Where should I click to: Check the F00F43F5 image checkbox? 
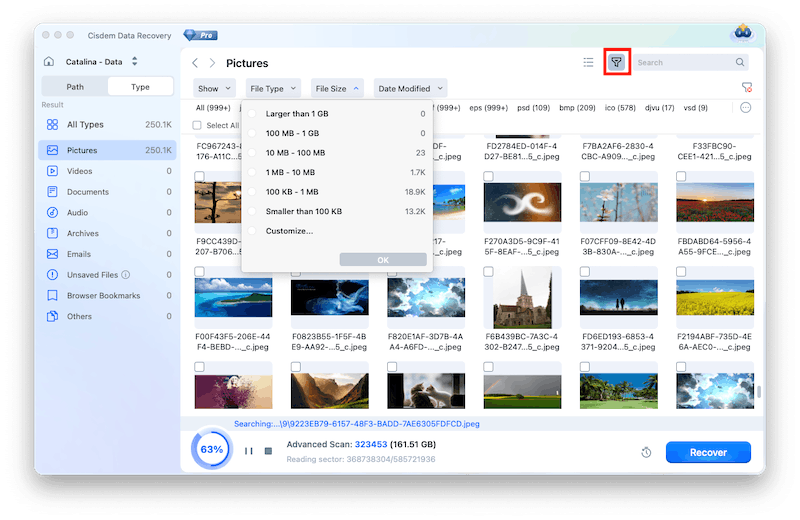coord(199,271)
